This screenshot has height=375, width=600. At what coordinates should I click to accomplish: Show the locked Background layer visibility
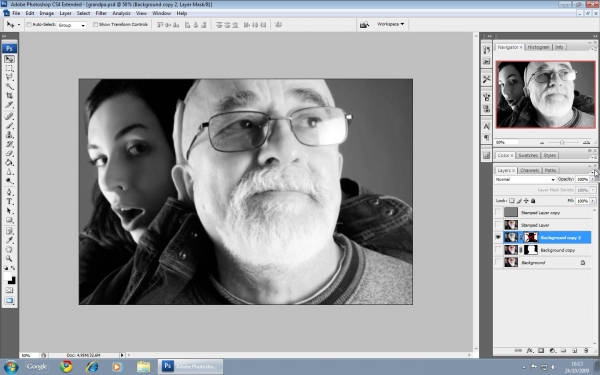[x=498, y=262]
